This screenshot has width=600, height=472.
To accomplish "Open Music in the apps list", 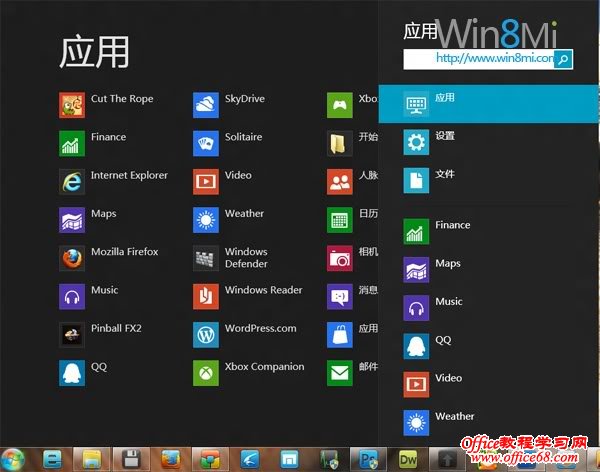I will pyautogui.click(x=72, y=296).
